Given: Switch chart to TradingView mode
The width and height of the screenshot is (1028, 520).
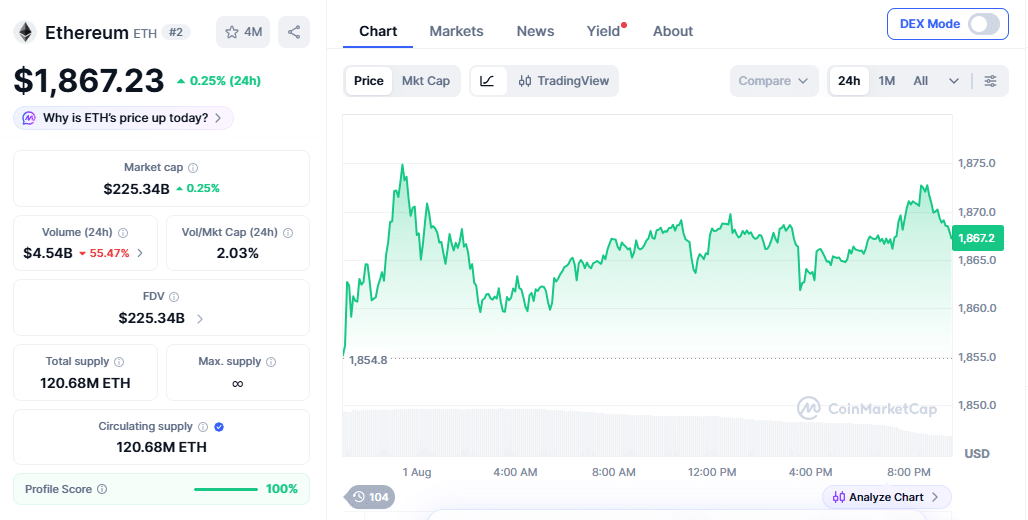Looking at the screenshot, I should (564, 81).
